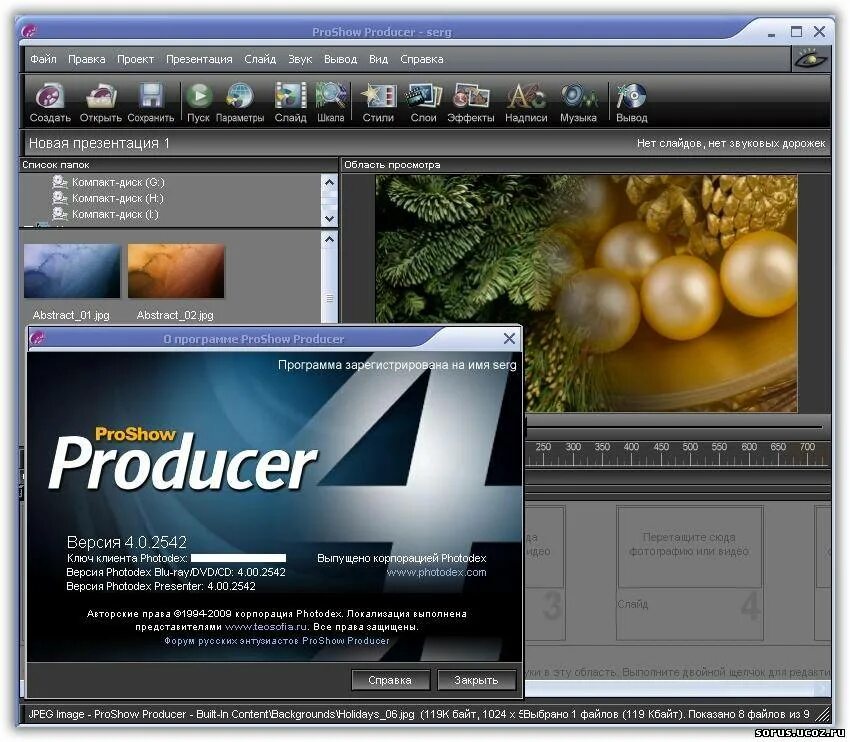Open the Надписи captions icon
This screenshot has height=742, width=850.
click(x=526, y=102)
